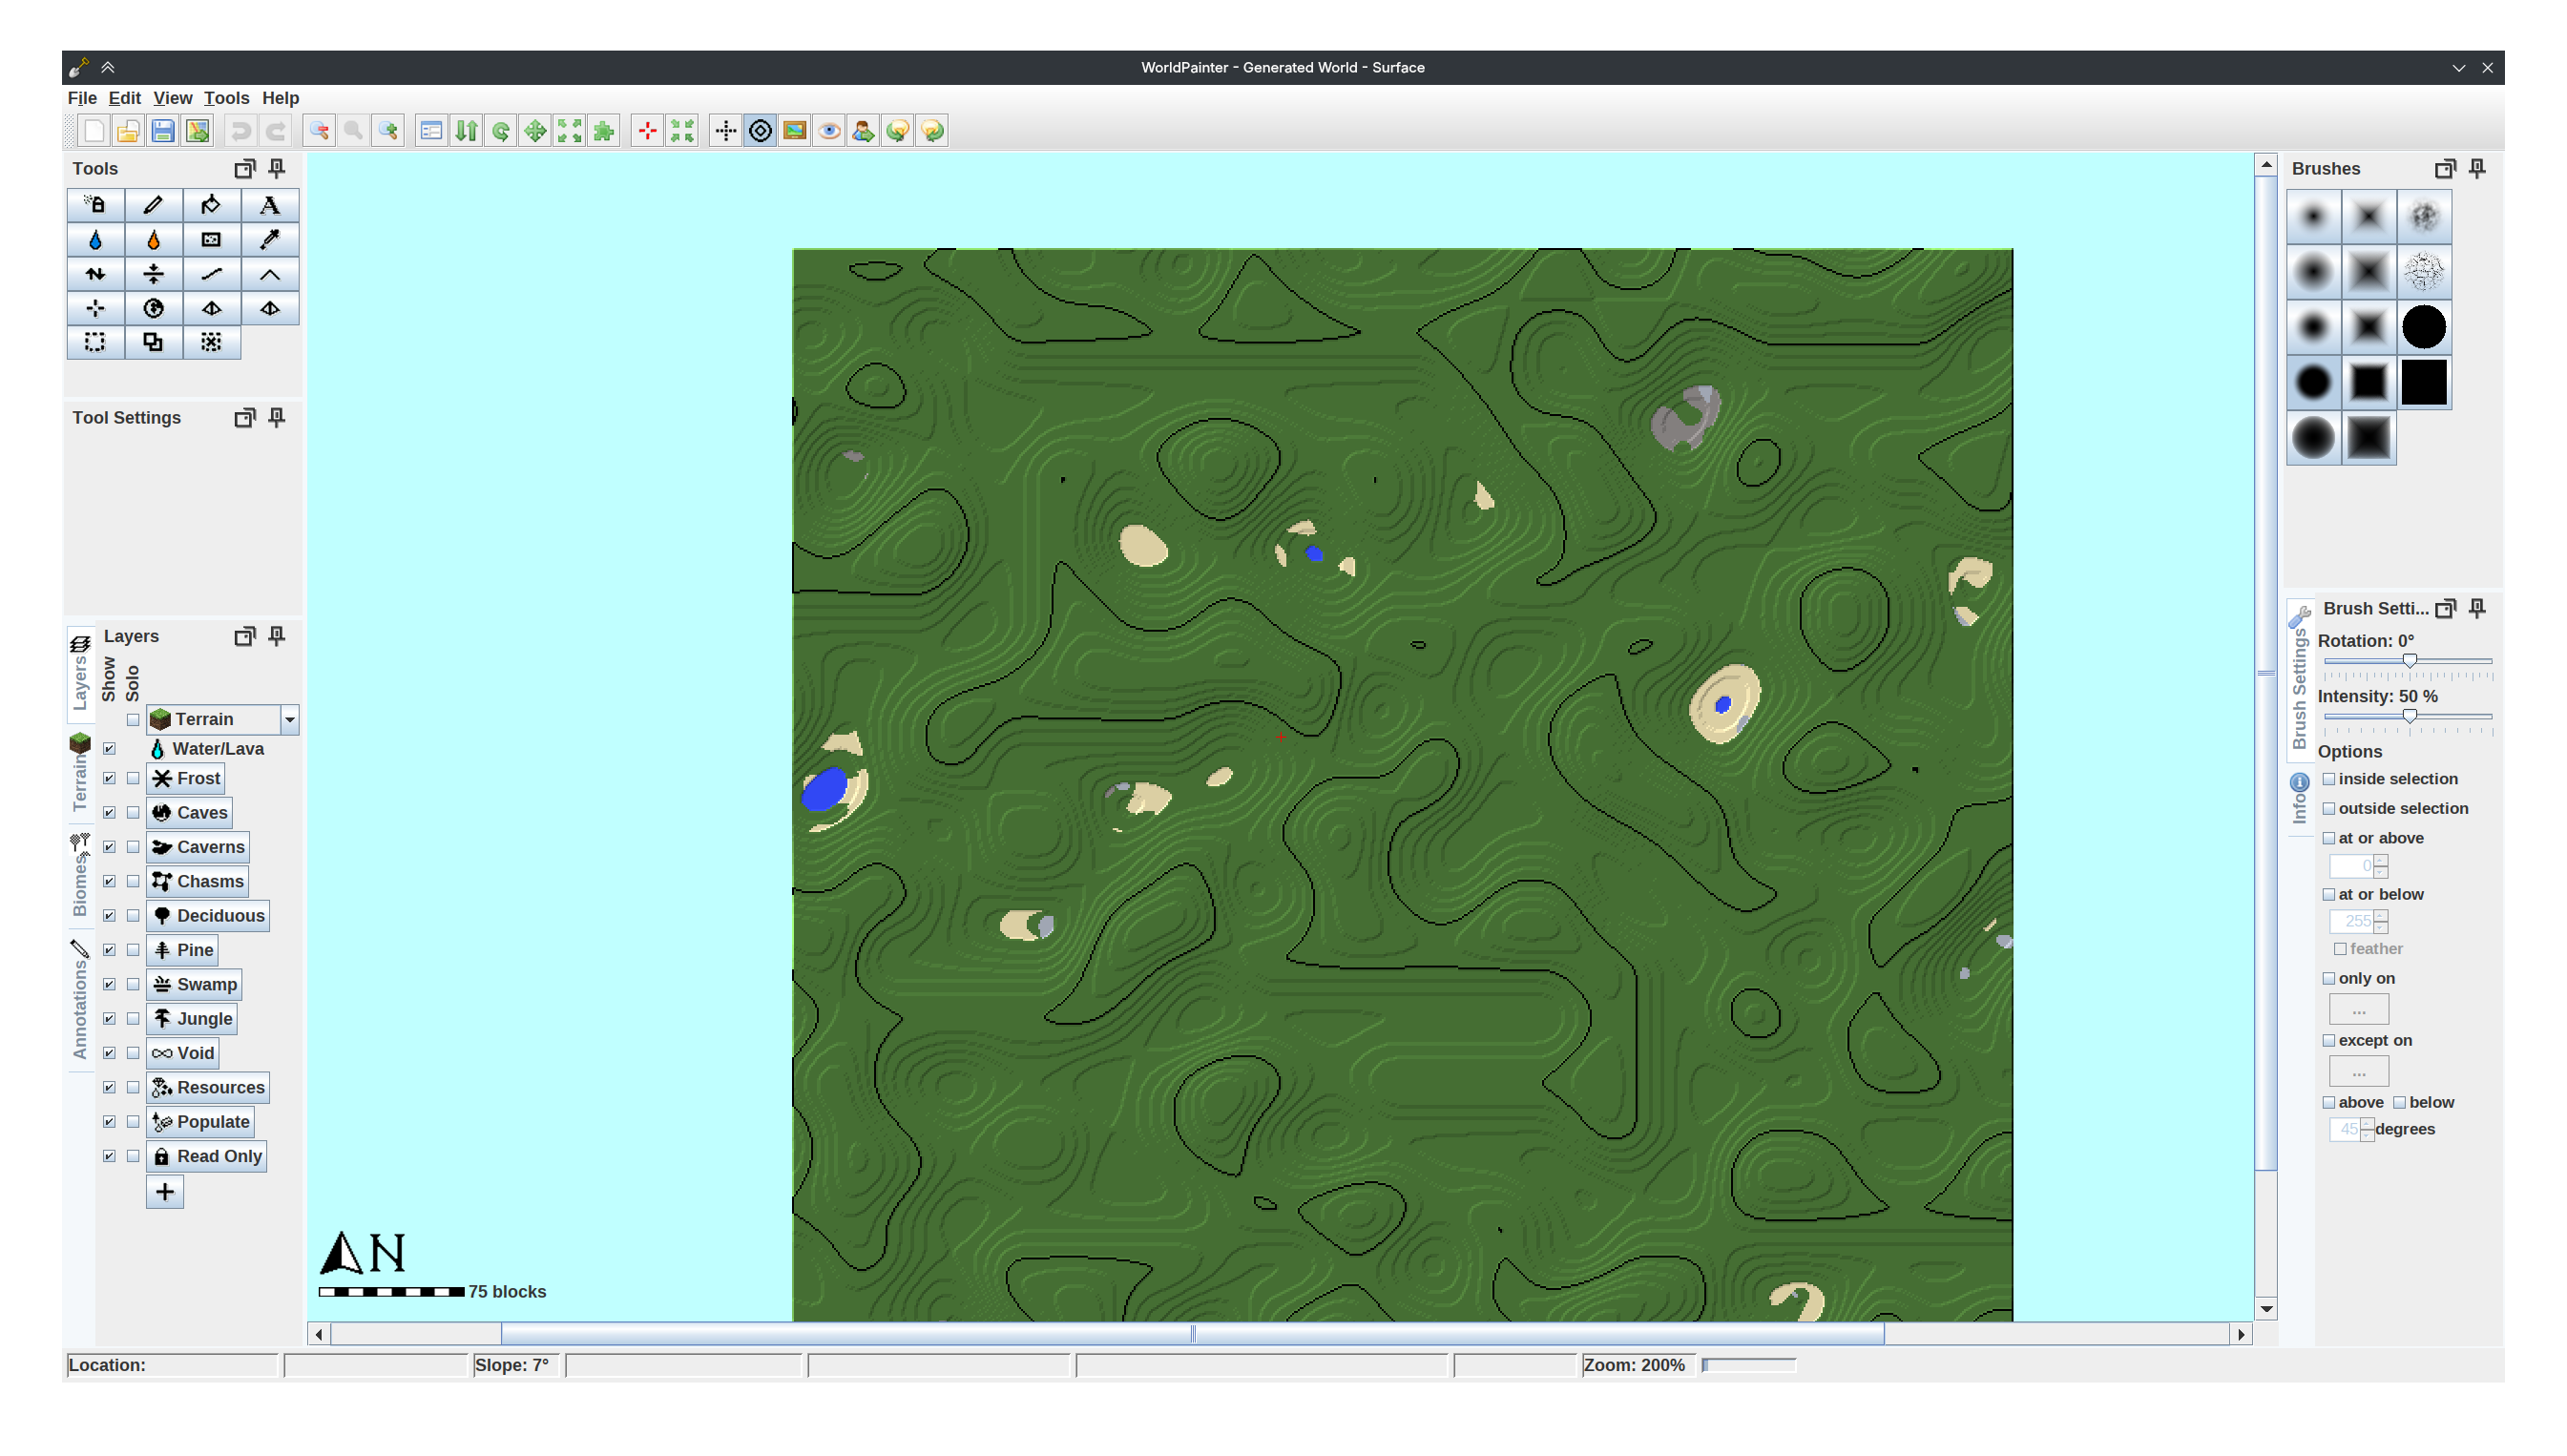Click the zoom in magnifier icon
Viewport: 2567px width, 1456px height.
388,131
